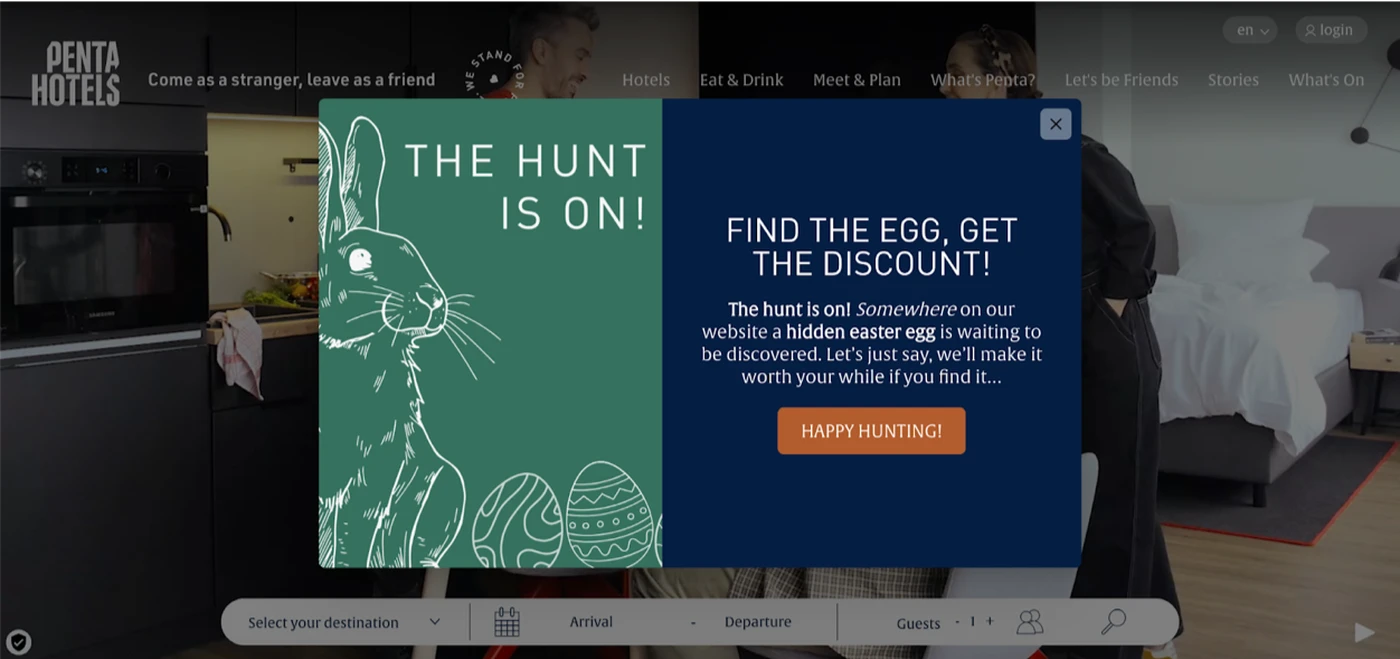Decrease guests with the minus button
Screen dimensions: 1400x659
(957, 621)
